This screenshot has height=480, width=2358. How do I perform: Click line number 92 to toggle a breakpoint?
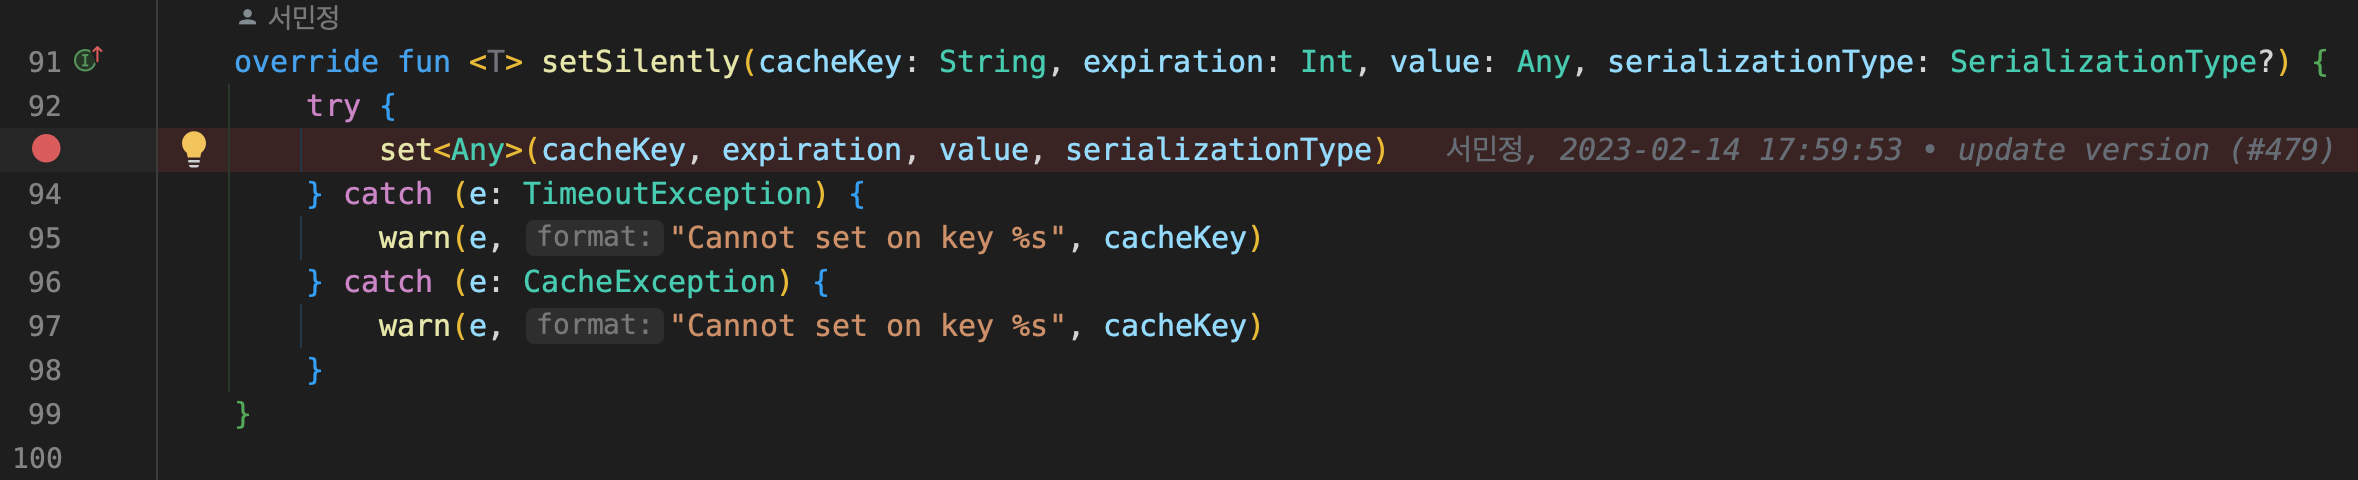click(x=45, y=106)
